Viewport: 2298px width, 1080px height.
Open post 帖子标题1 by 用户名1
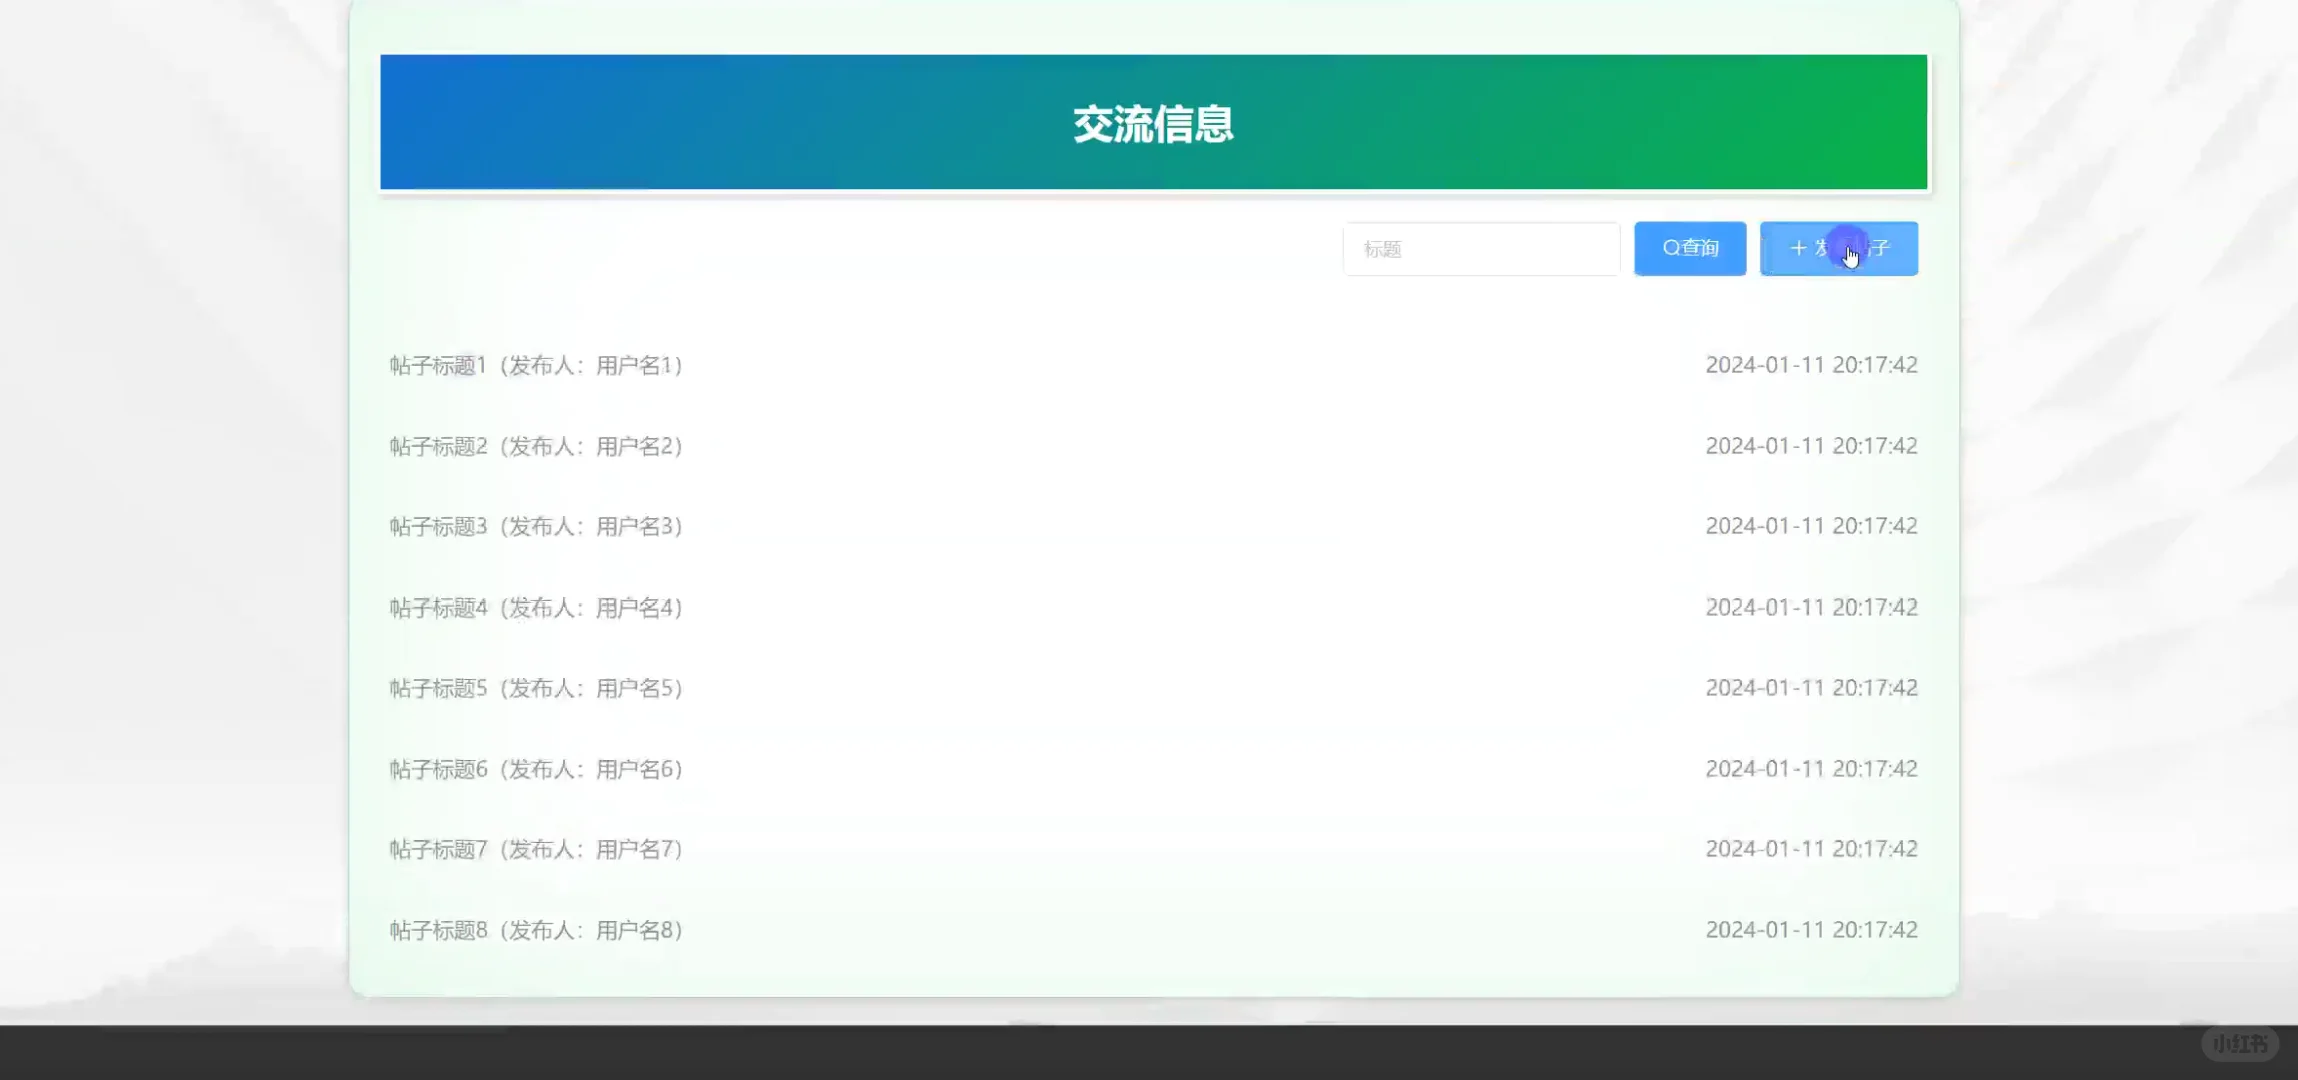tap(535, 364)
